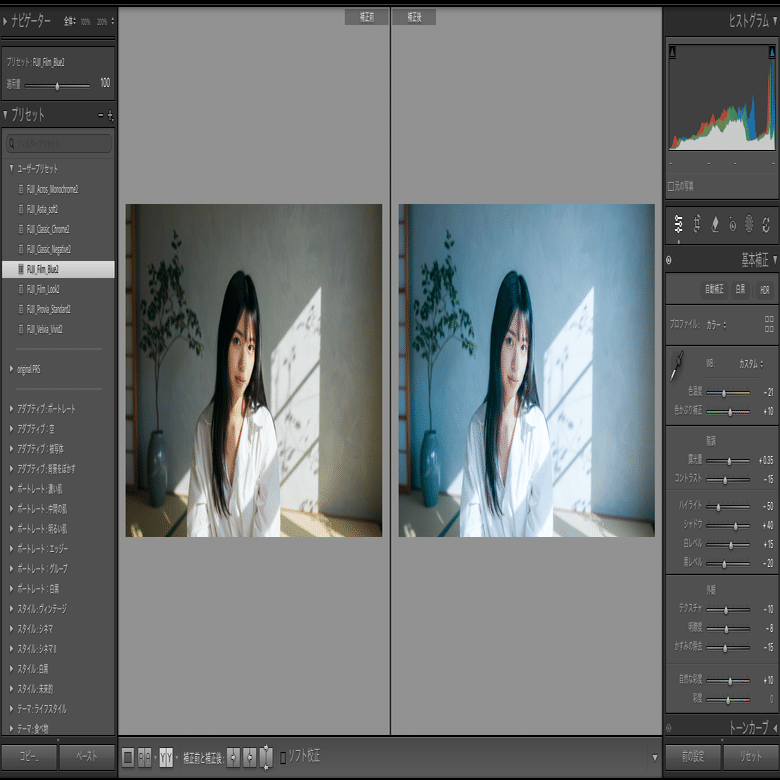This screenshot has width=780, height=780.
Task: Select the Edit sliders tool icon
Action: click(679, 224)
